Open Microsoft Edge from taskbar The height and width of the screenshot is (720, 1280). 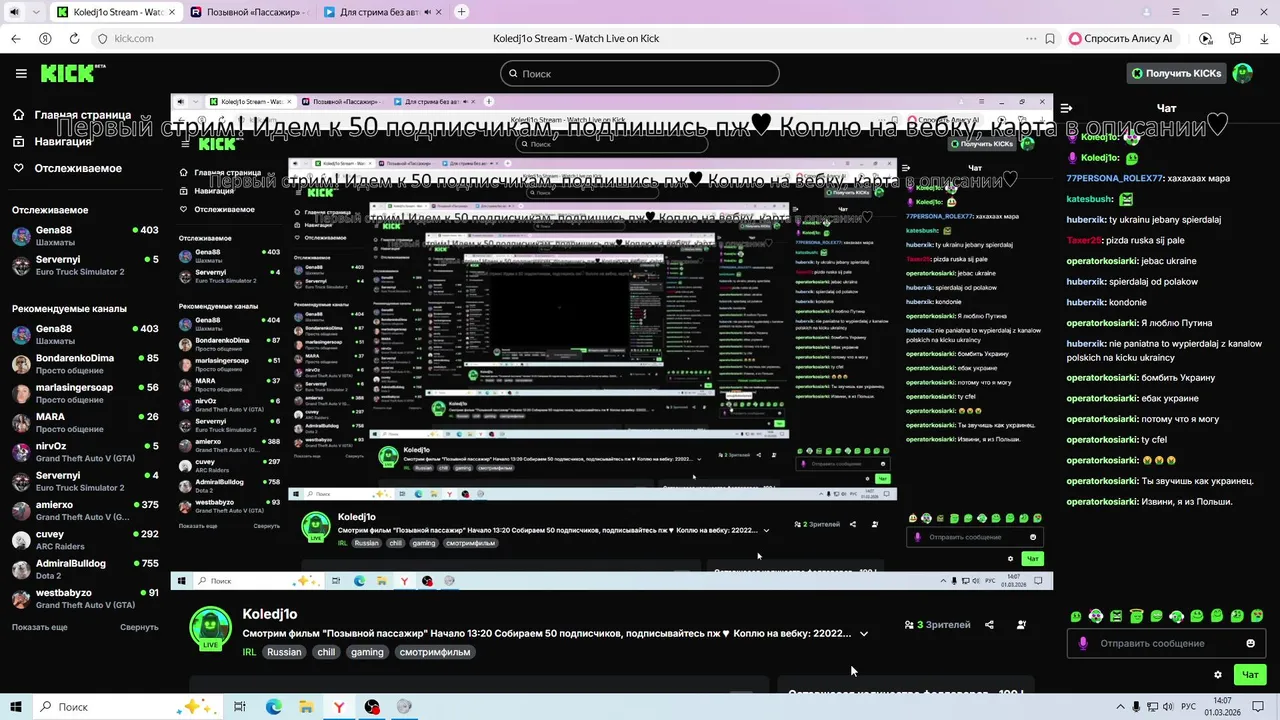tap(273, 707)
